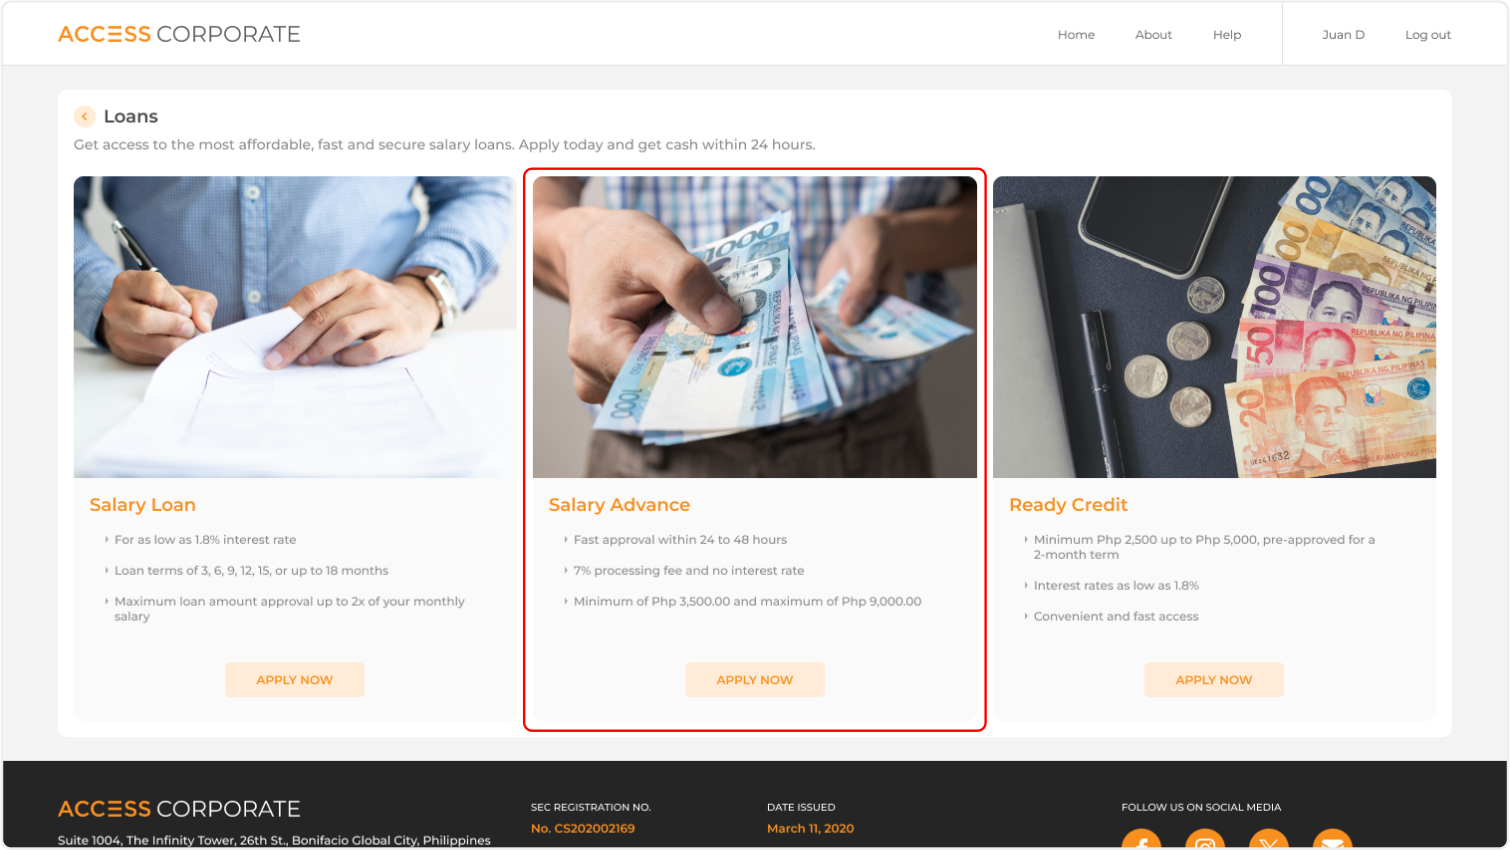Image resolution: width=1510 pixels, height=850 pixels.
Task: Apply now for Salary Advance
Action: pyautogui.click(x=755, y=680)
